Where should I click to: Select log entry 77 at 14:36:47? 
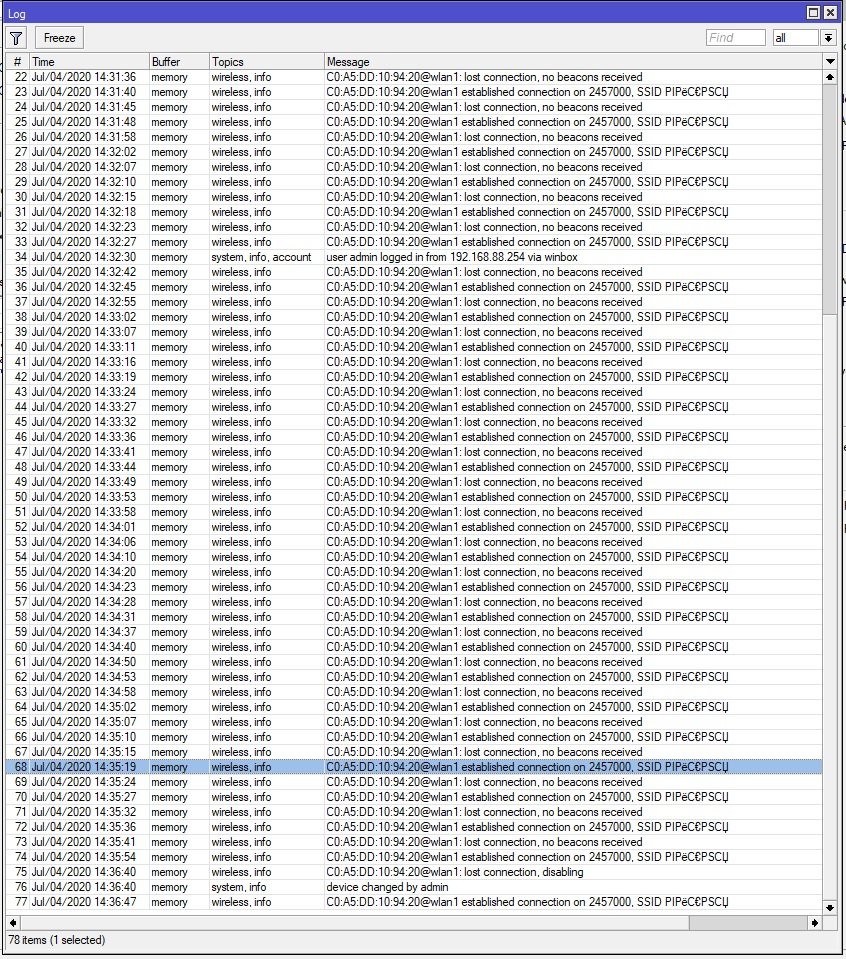[414, 902]
